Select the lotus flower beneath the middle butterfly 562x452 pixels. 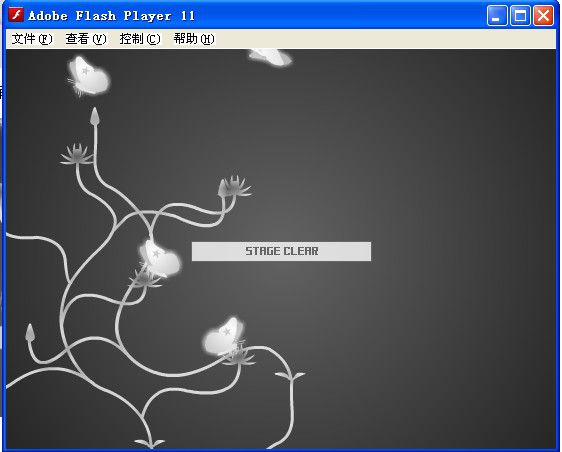pos(146,278)
